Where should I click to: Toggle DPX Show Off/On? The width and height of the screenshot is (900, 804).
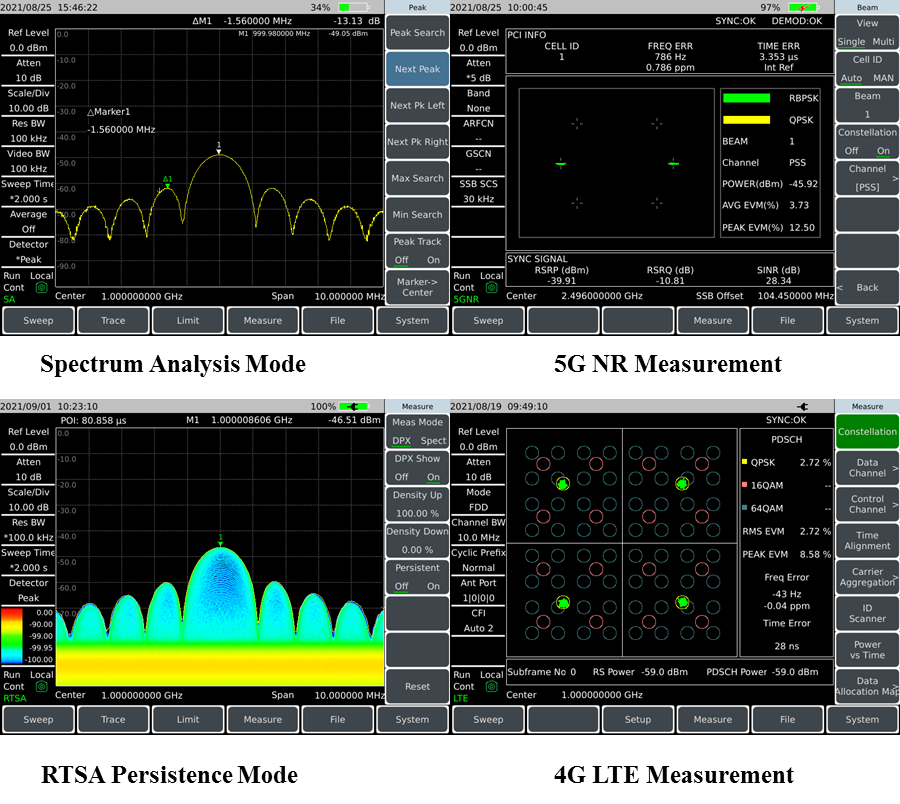coord(416,468)
